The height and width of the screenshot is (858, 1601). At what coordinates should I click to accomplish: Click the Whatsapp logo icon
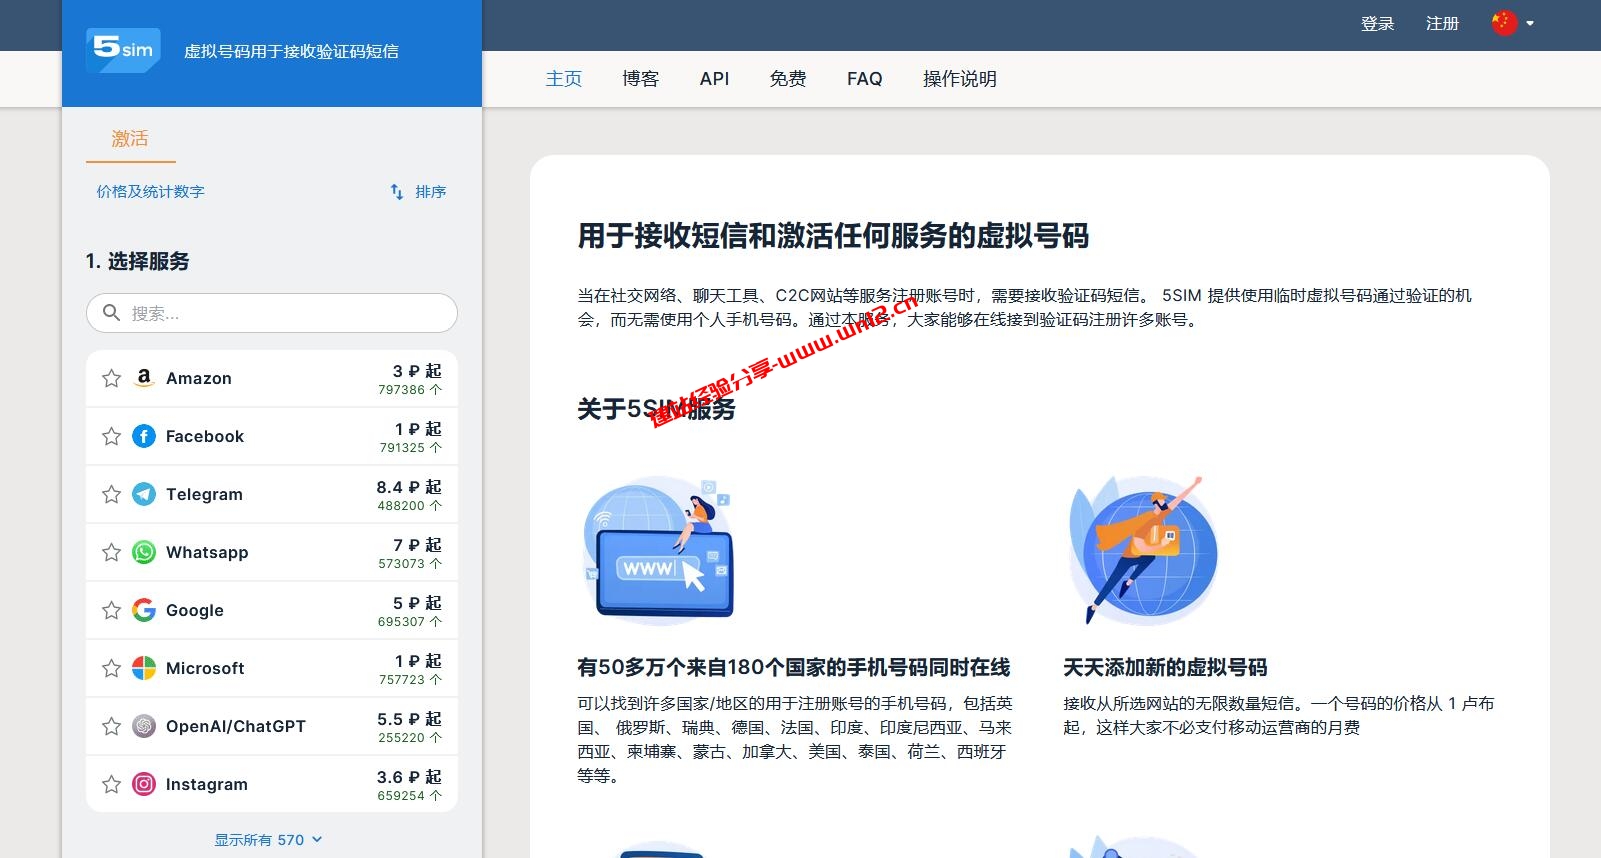[144, 552]
